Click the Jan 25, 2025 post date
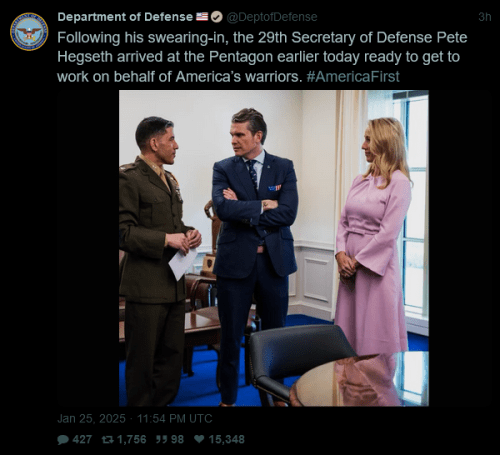 point(91,418)
